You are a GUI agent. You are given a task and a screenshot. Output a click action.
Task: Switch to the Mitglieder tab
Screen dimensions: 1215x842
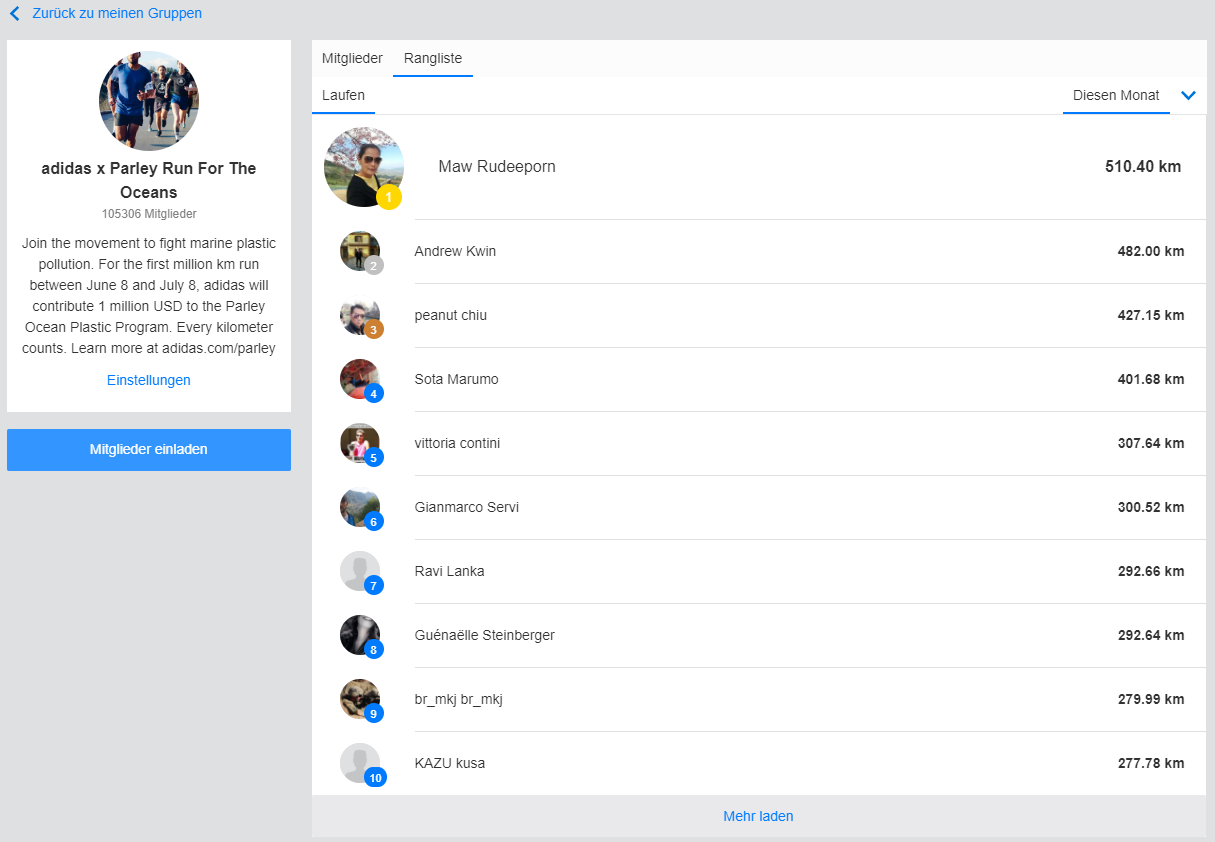tap(352, 59)
